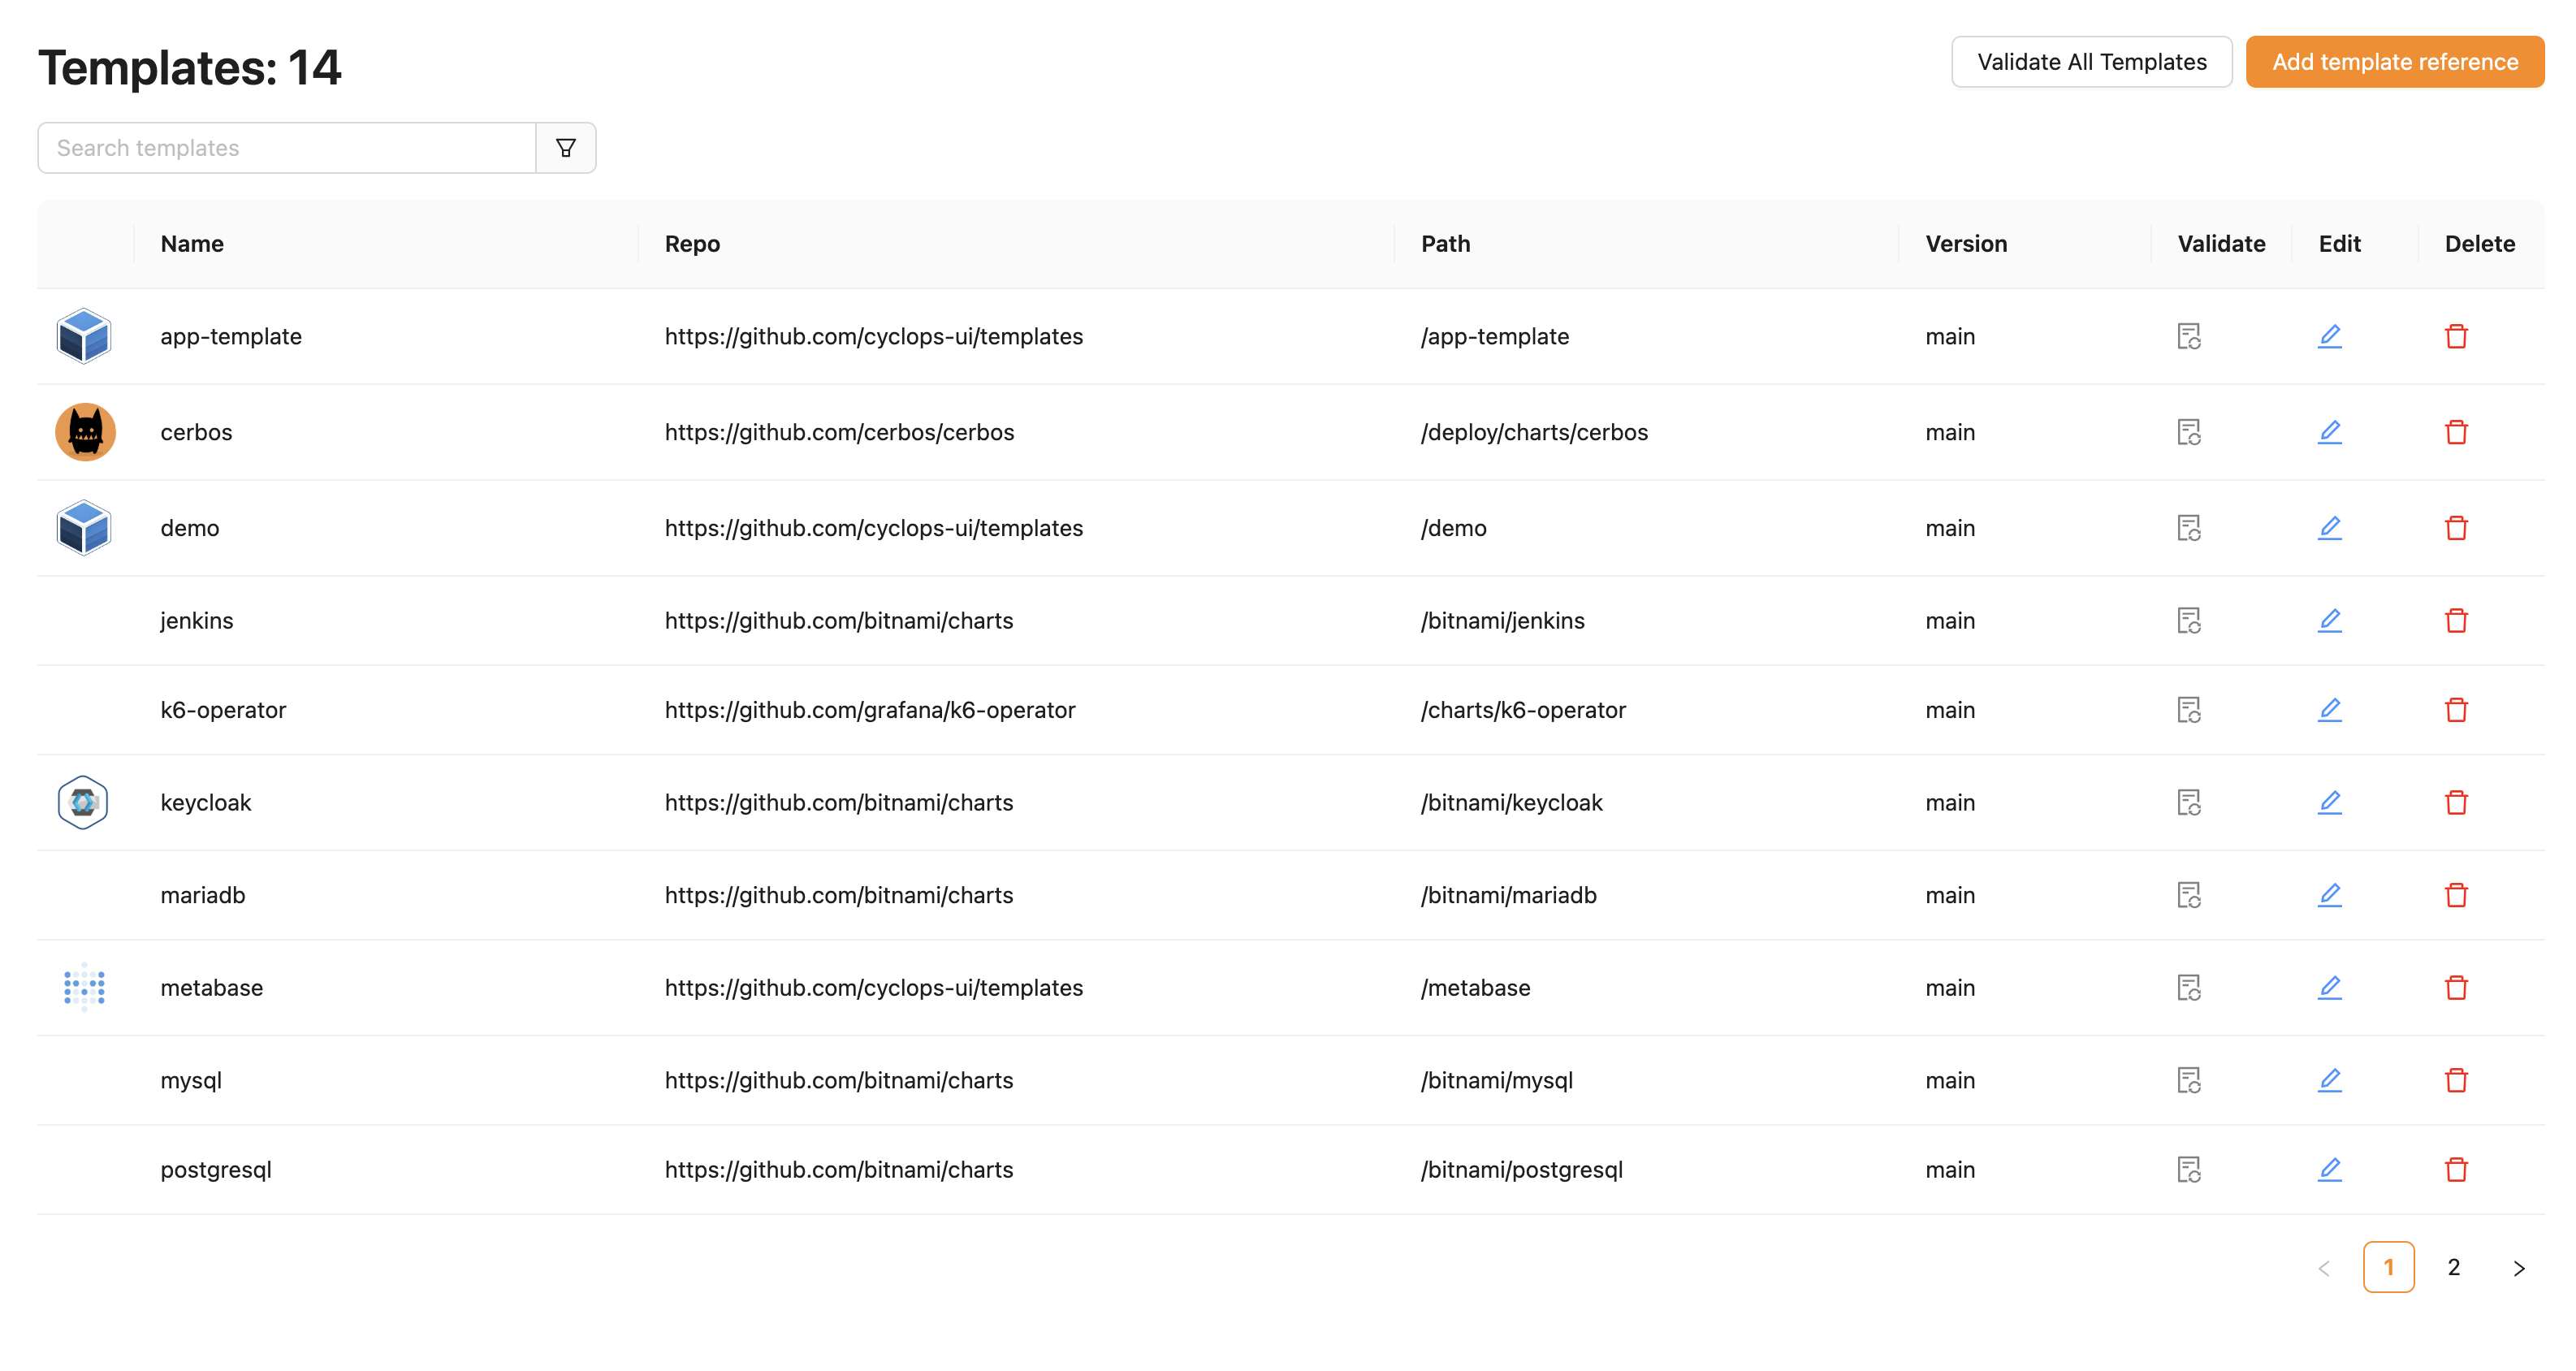Remove the jenkins template
2576x1371 pixels.
coord(2456,621)
